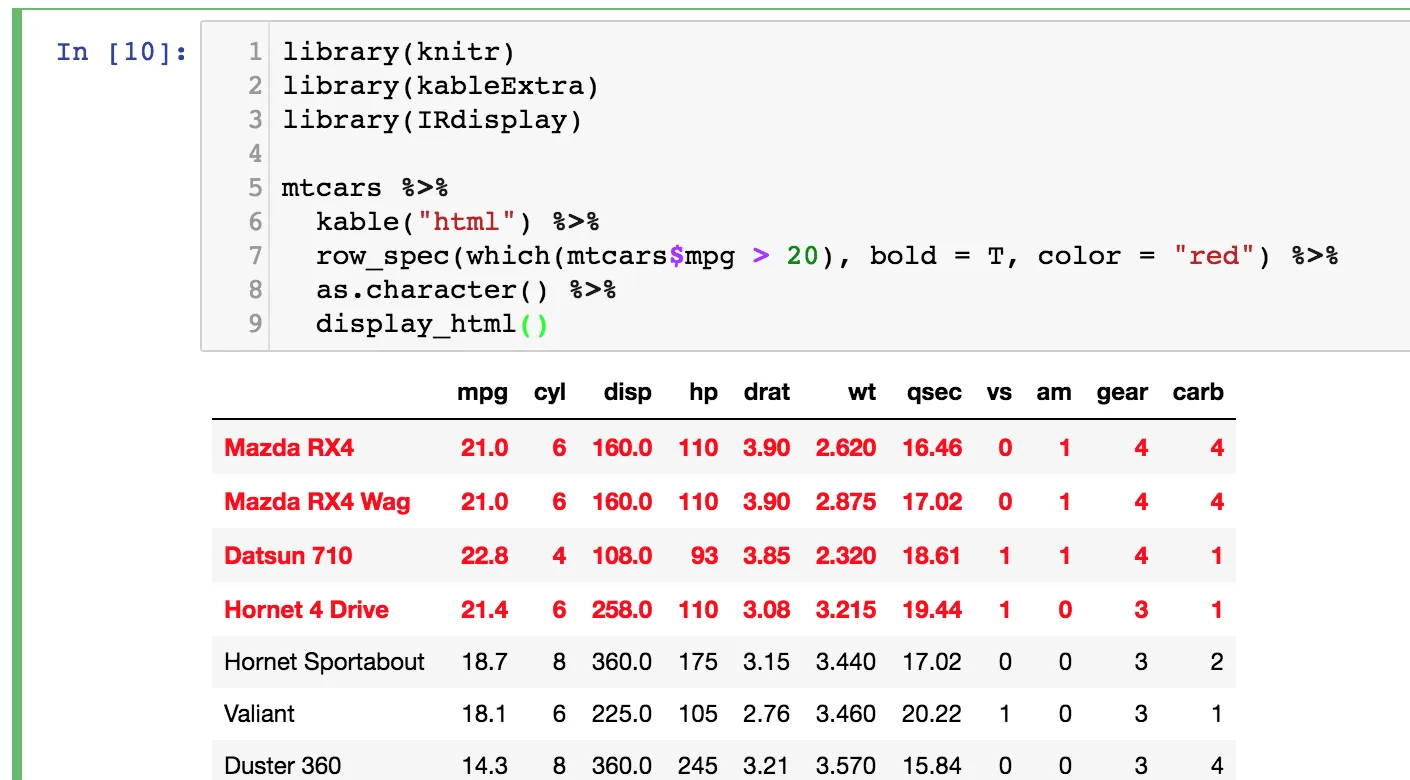Click the 17.02 qsec value in the Mazda RX4 Wag row
The height and width of the screenshot is (780, 1410).
[932, 502]
